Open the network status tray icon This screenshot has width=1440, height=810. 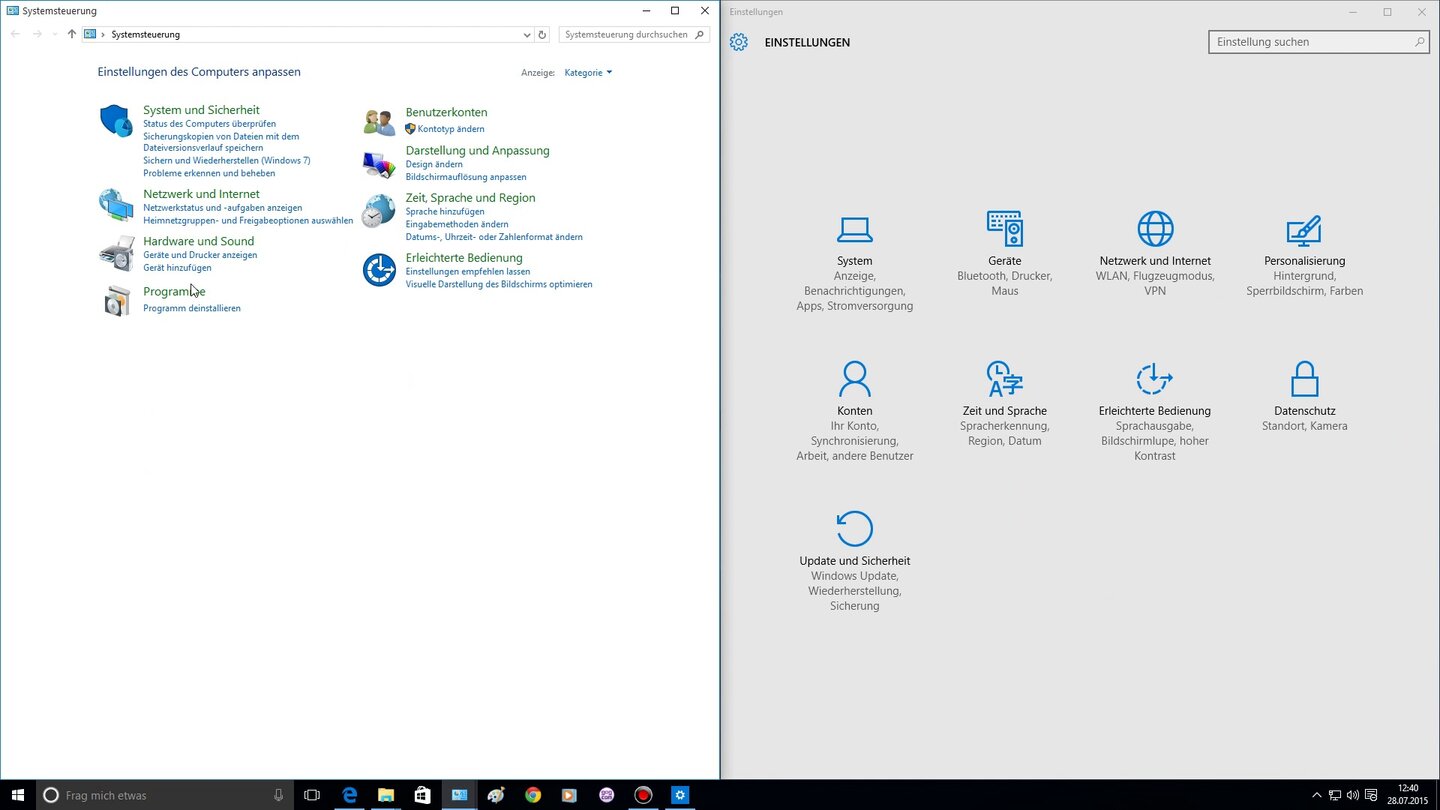[x=1335, y=795]
